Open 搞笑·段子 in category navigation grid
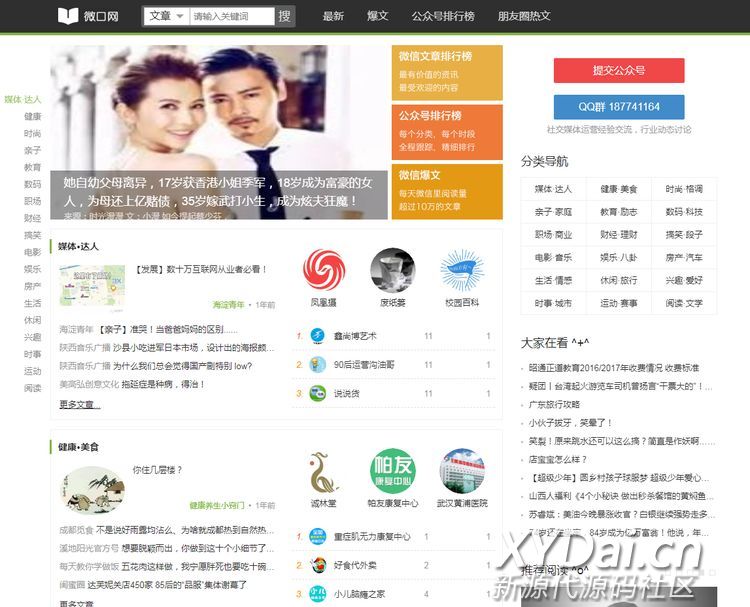750x607 pixels. pyautogui.click(x=684, y=235)
